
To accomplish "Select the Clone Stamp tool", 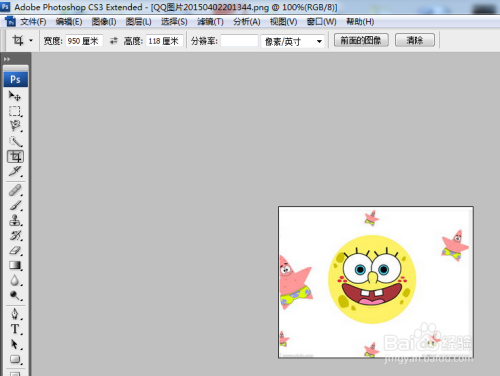I will 15,220.
